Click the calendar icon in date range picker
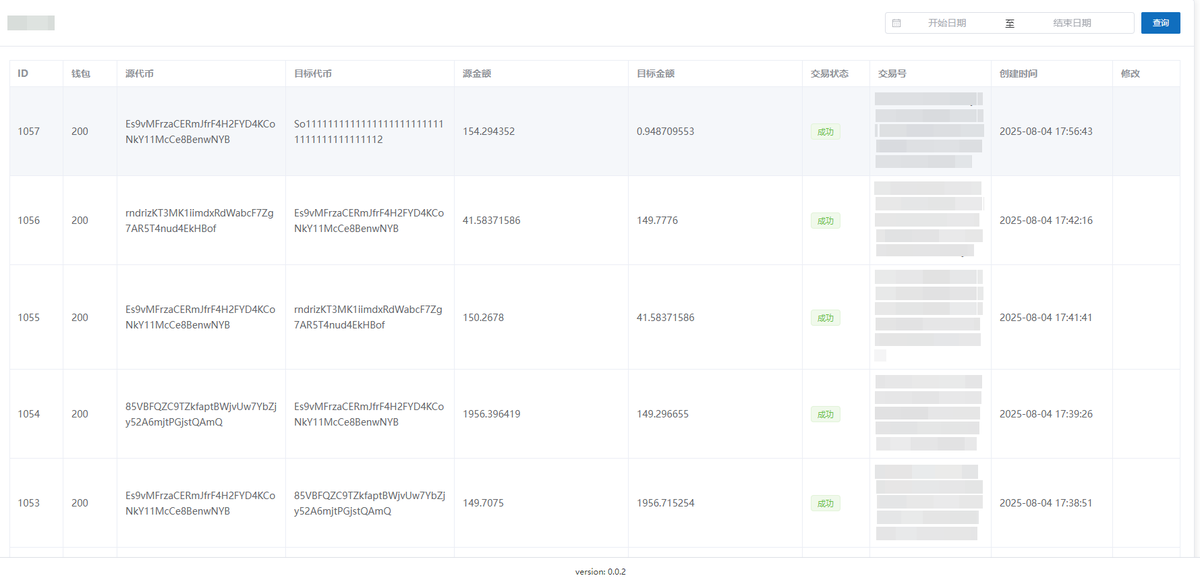This screenshot has height=578, width=1200. click(x=896, y=23)
